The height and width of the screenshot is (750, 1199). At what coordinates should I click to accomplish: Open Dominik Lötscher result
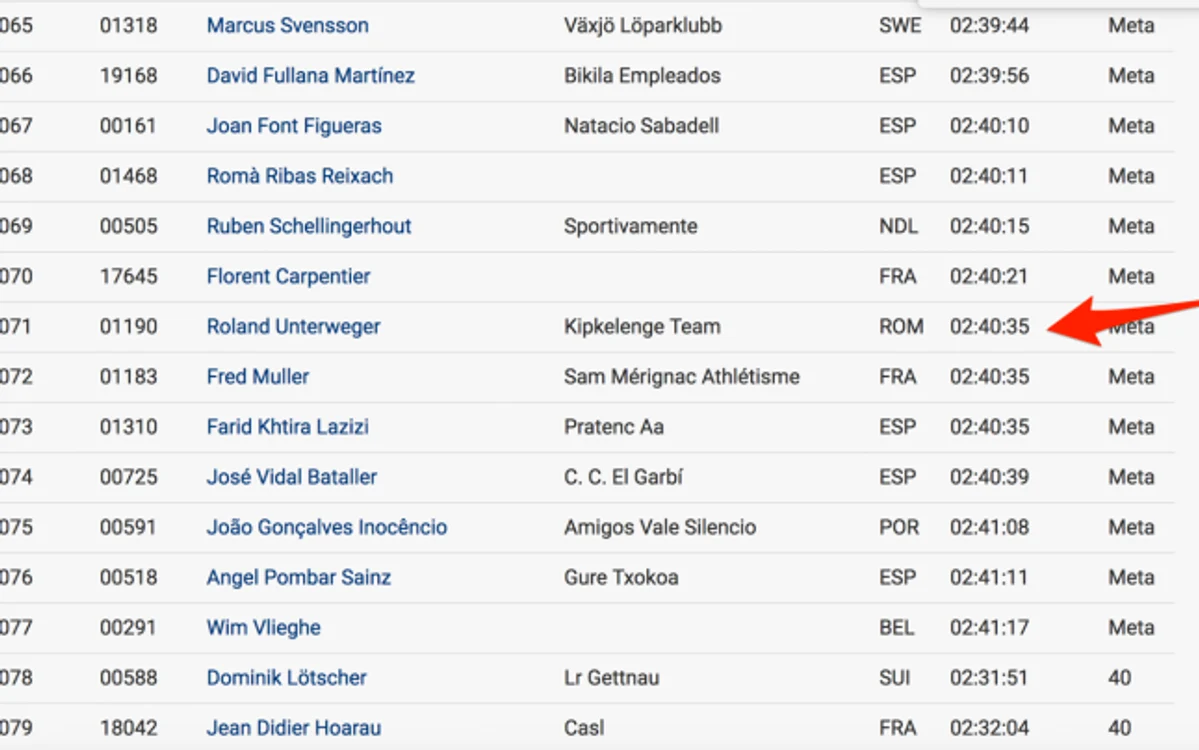point(287,677)
